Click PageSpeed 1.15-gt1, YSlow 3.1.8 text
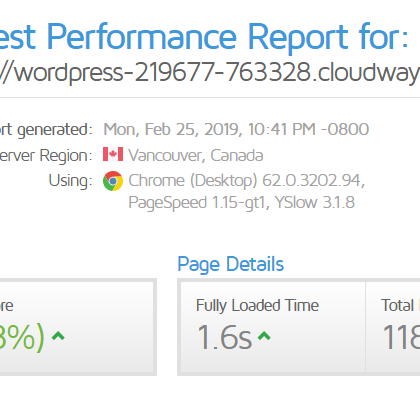Viewport: 420px width, 398px height. click(x=241, y=202)
